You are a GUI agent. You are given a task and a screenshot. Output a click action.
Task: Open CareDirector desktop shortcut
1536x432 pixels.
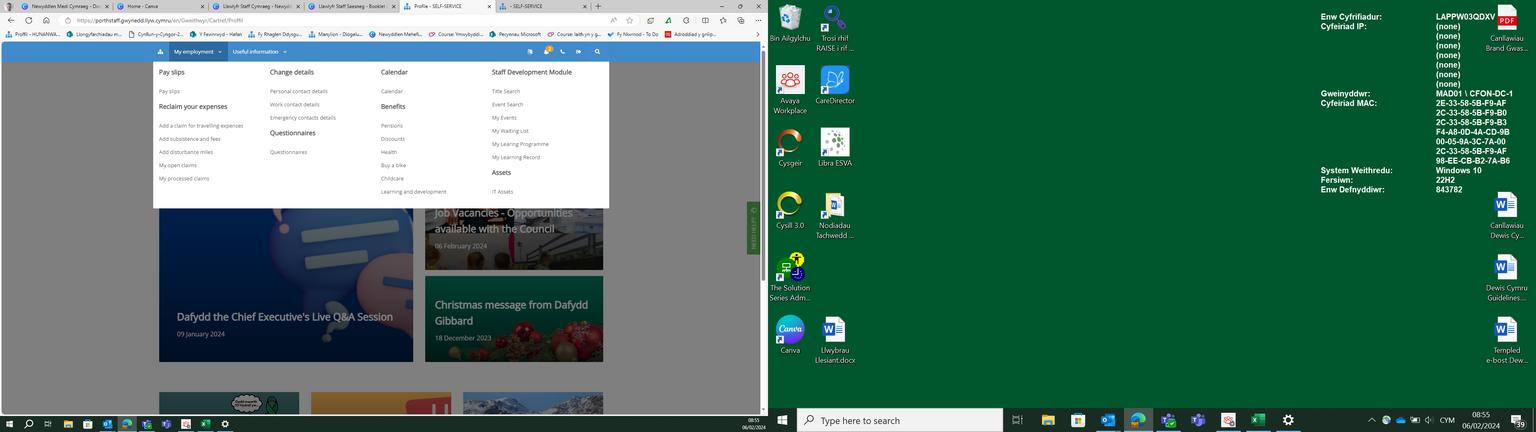coord(835,86)
